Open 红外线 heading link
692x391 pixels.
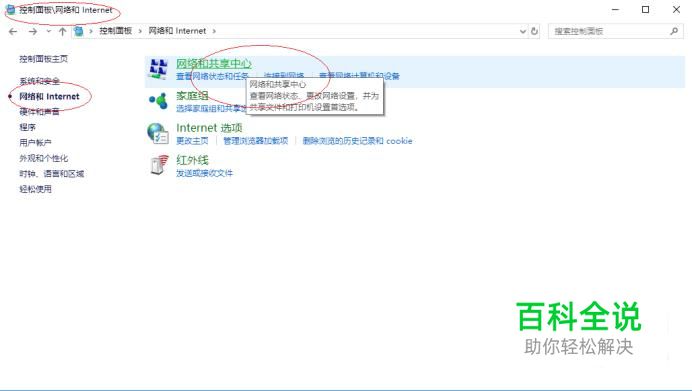192,160
